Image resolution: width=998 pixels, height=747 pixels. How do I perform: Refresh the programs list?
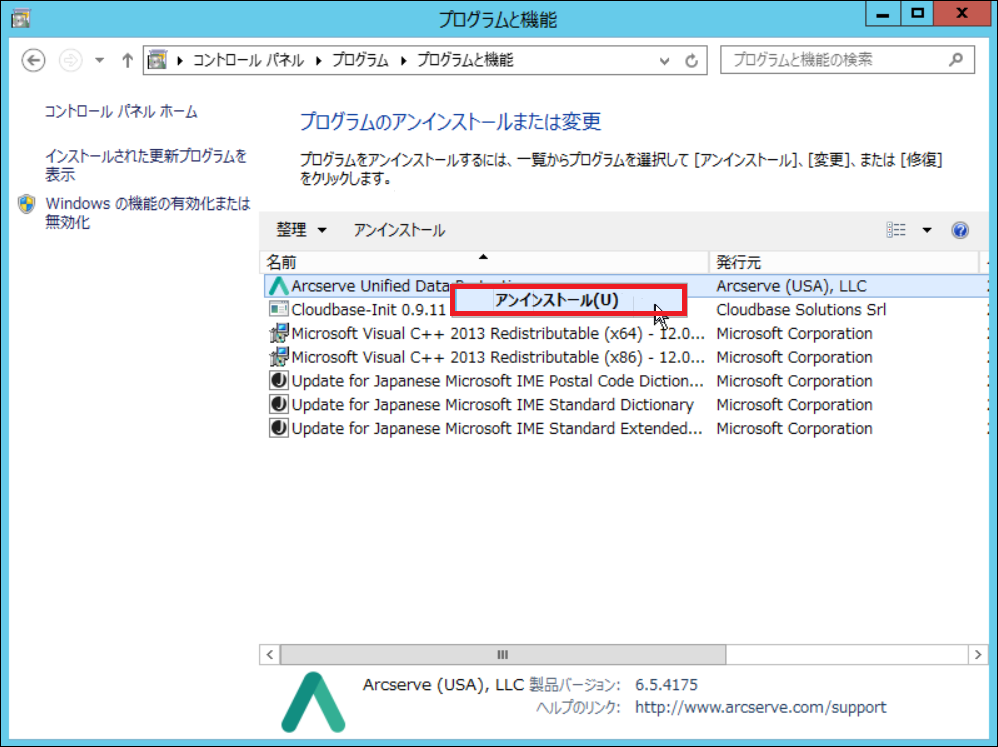(x=691, y=61)
